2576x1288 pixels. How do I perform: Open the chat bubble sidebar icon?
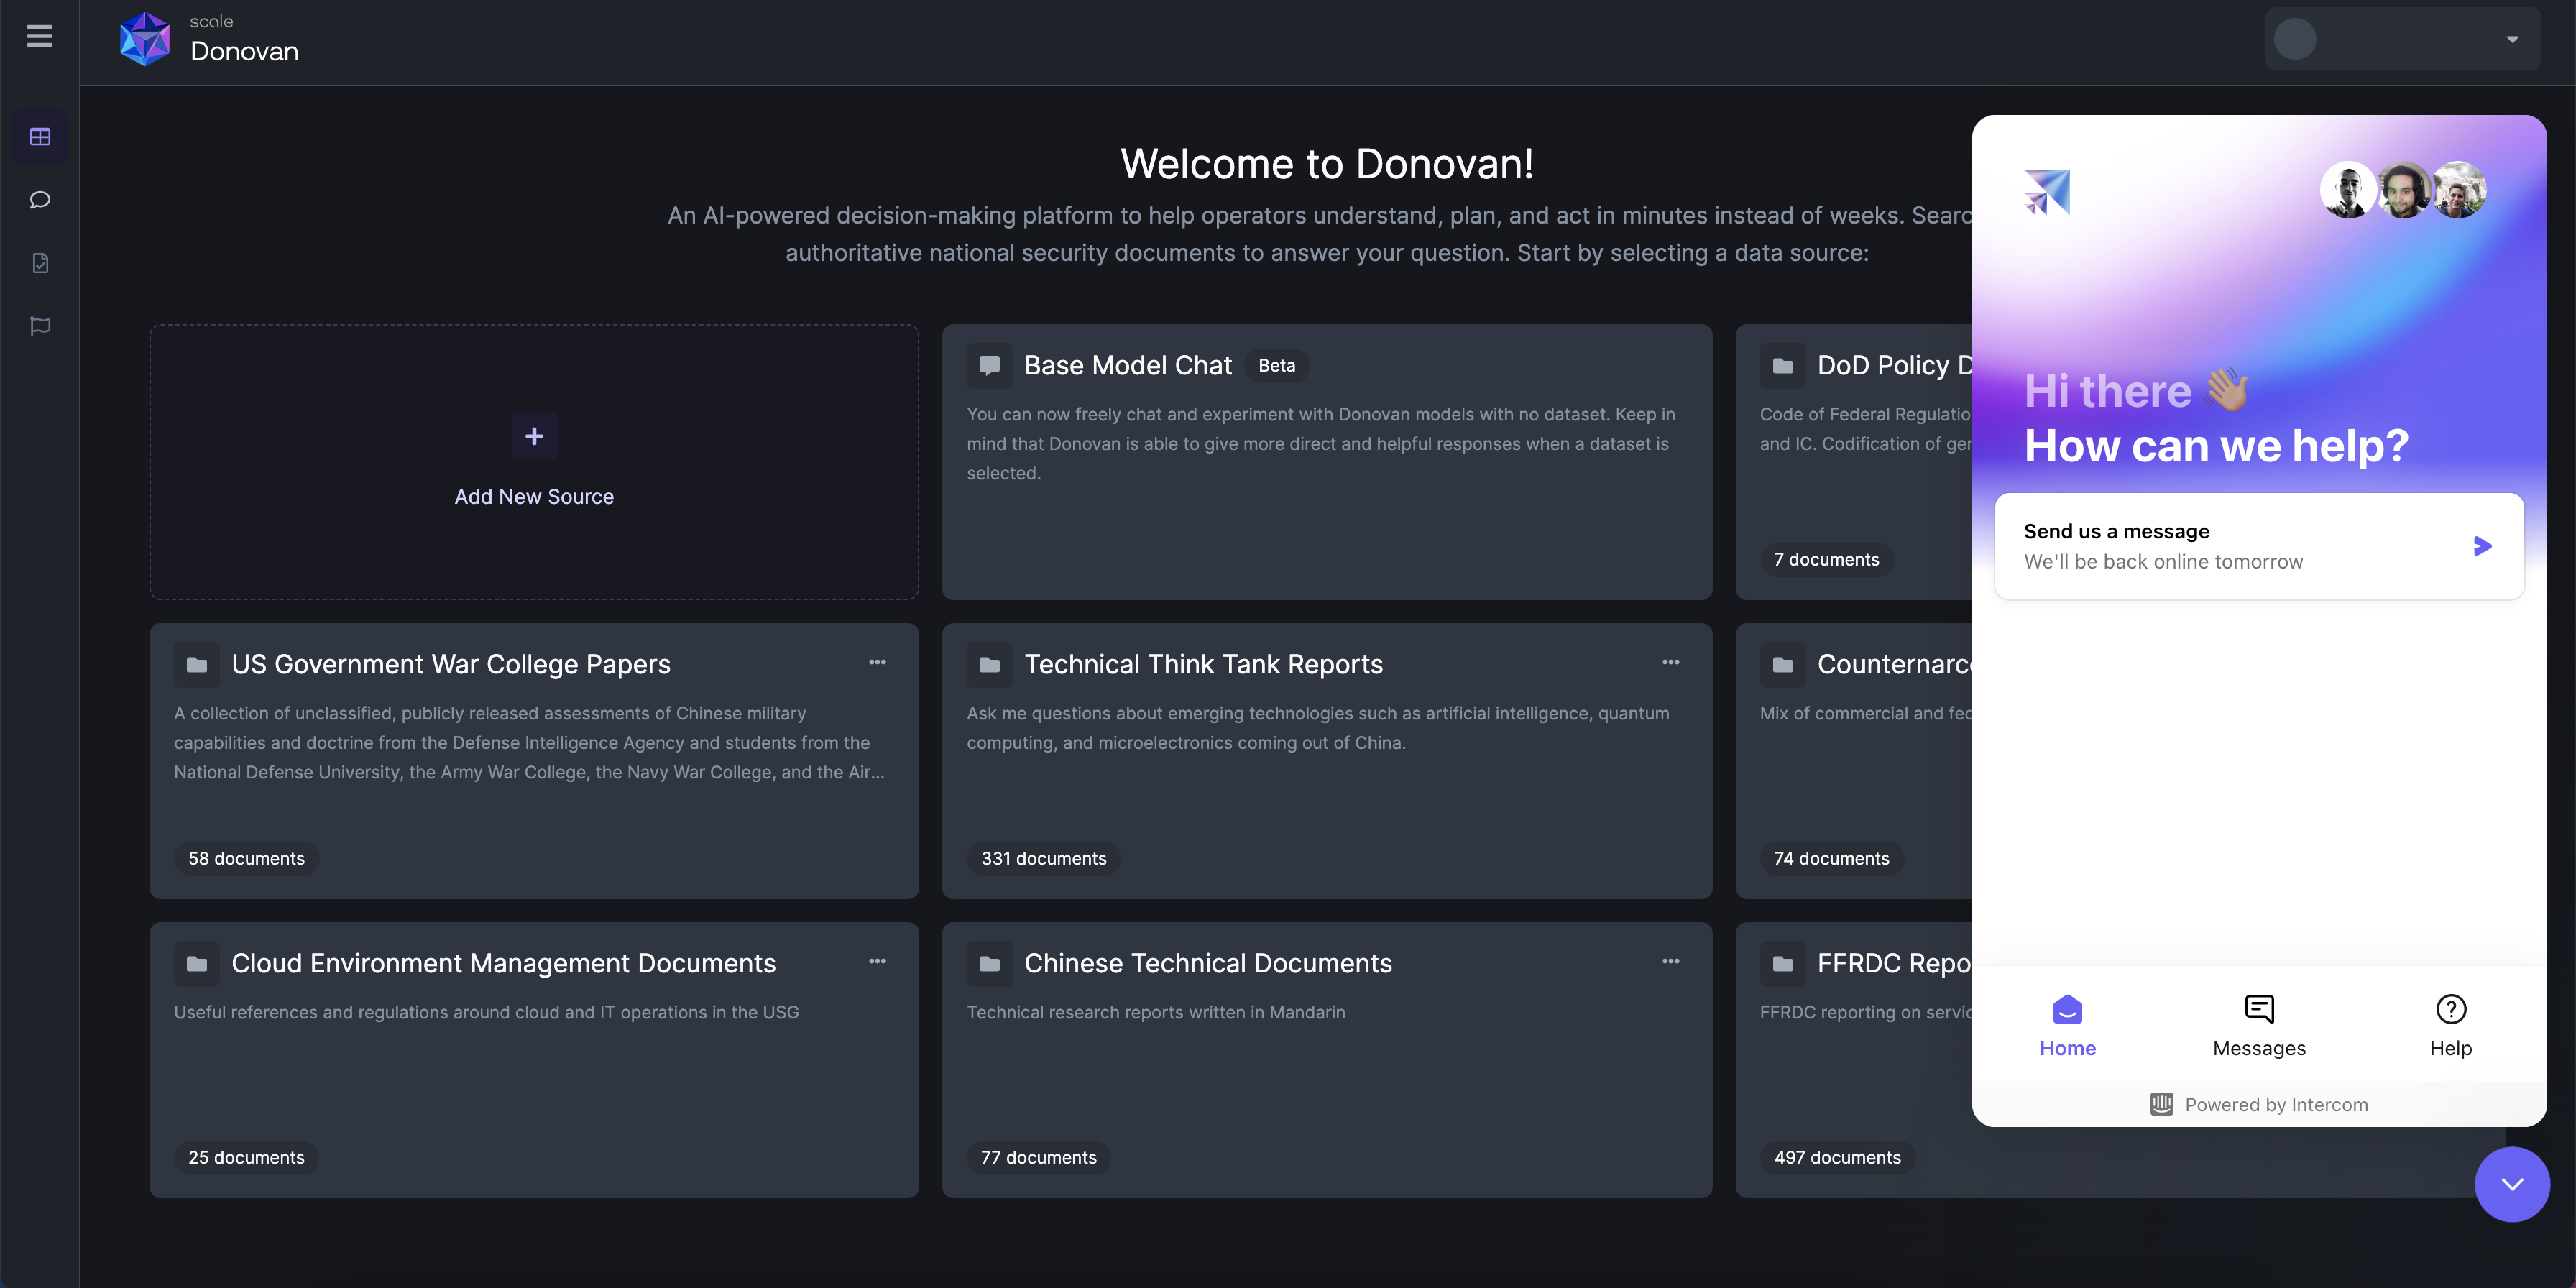[x=40, y=200]
